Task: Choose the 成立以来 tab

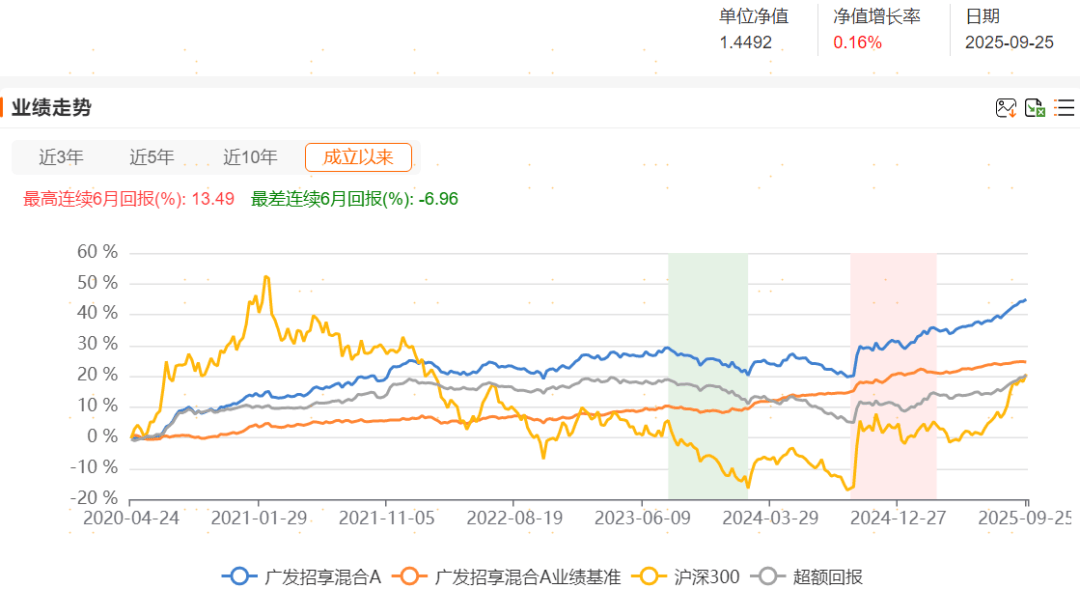Action: 358,157
